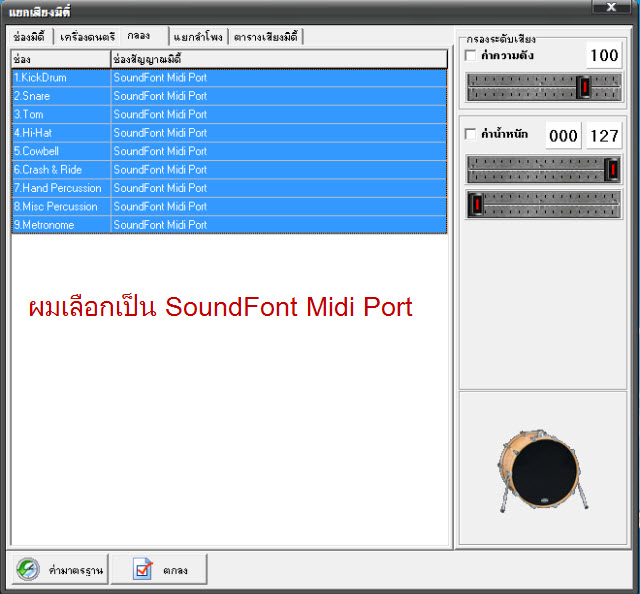Click the volume value field showing 100
The width and height of the screenshot is (640, 594).
point(604,55)
